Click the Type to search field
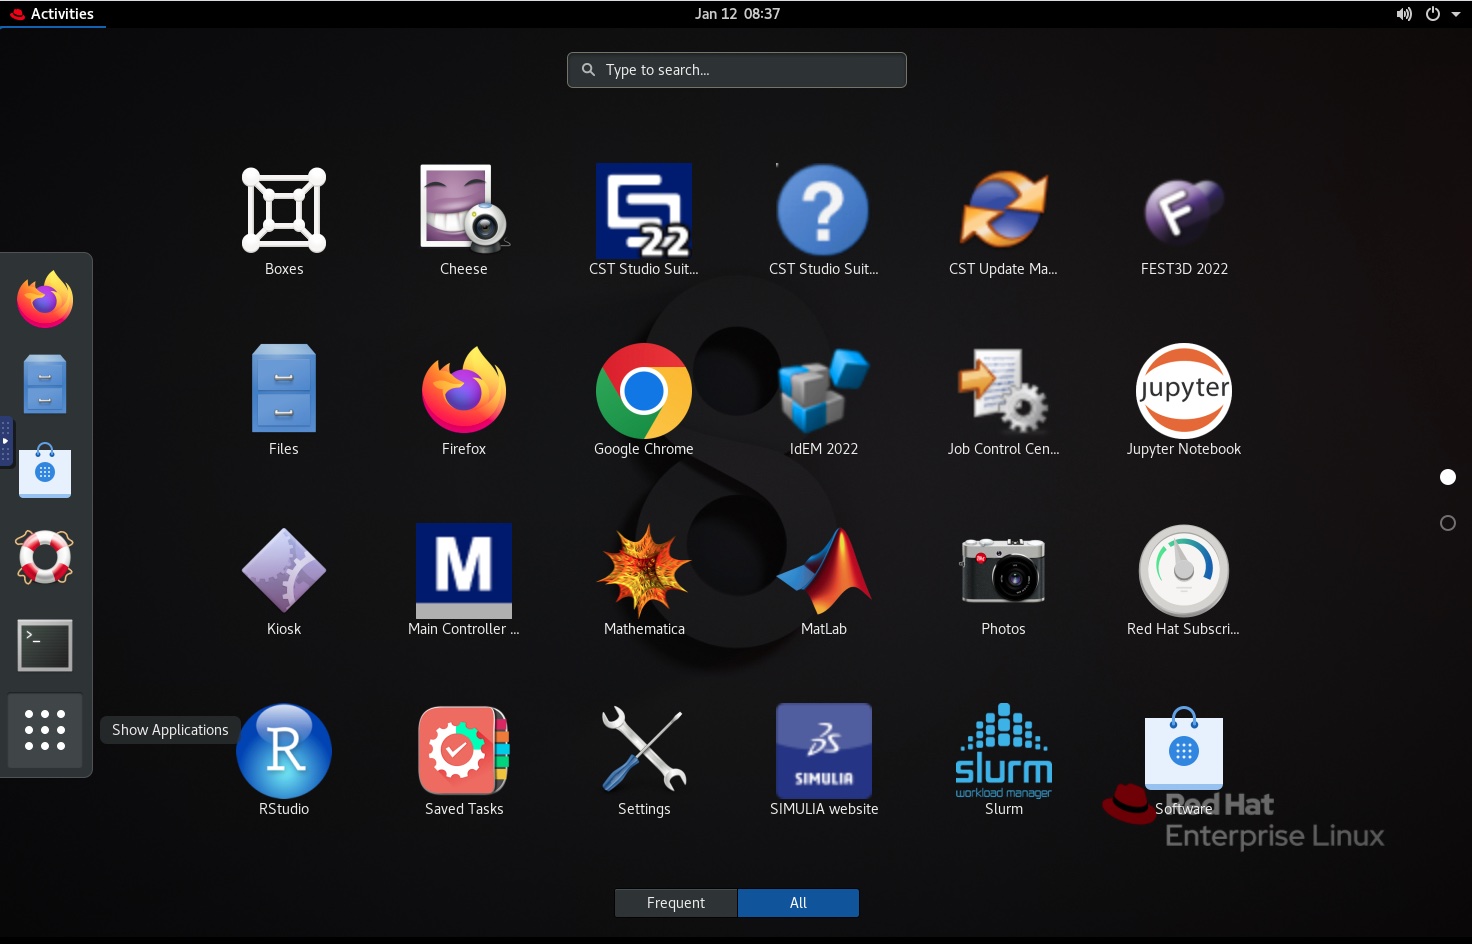 pos(737,70)
